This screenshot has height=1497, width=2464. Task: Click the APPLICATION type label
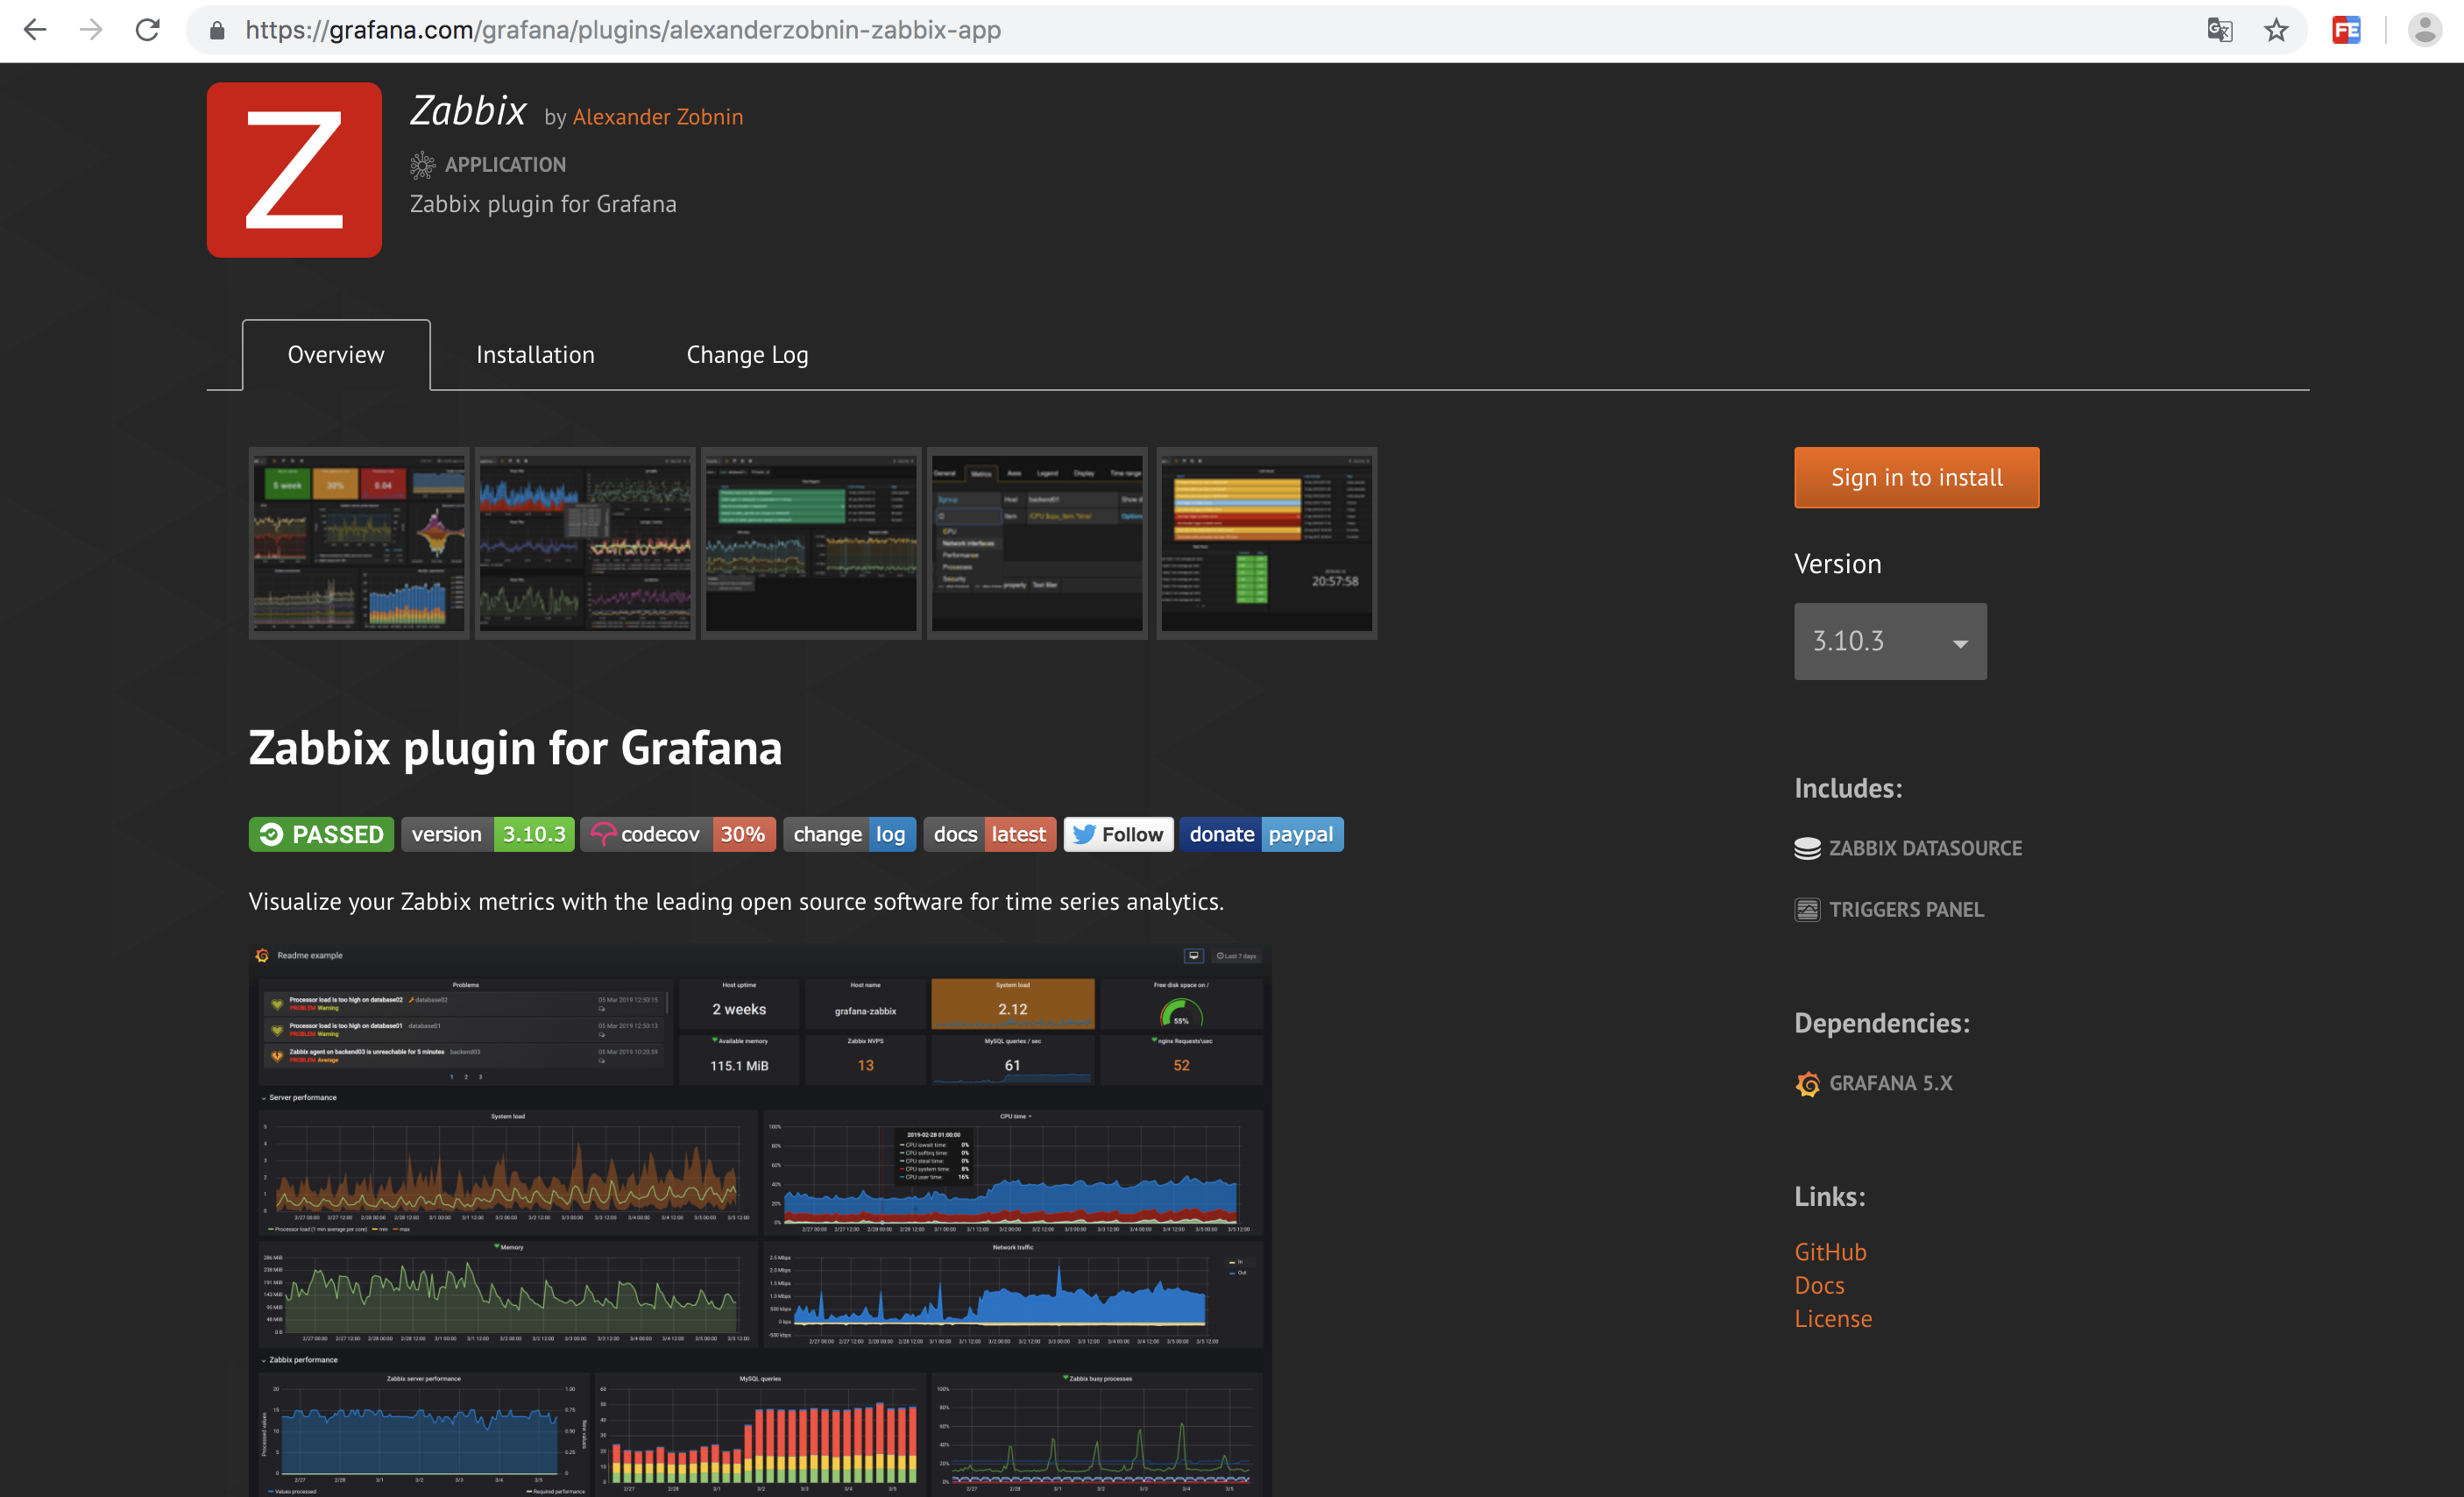(x=505, y=165)
